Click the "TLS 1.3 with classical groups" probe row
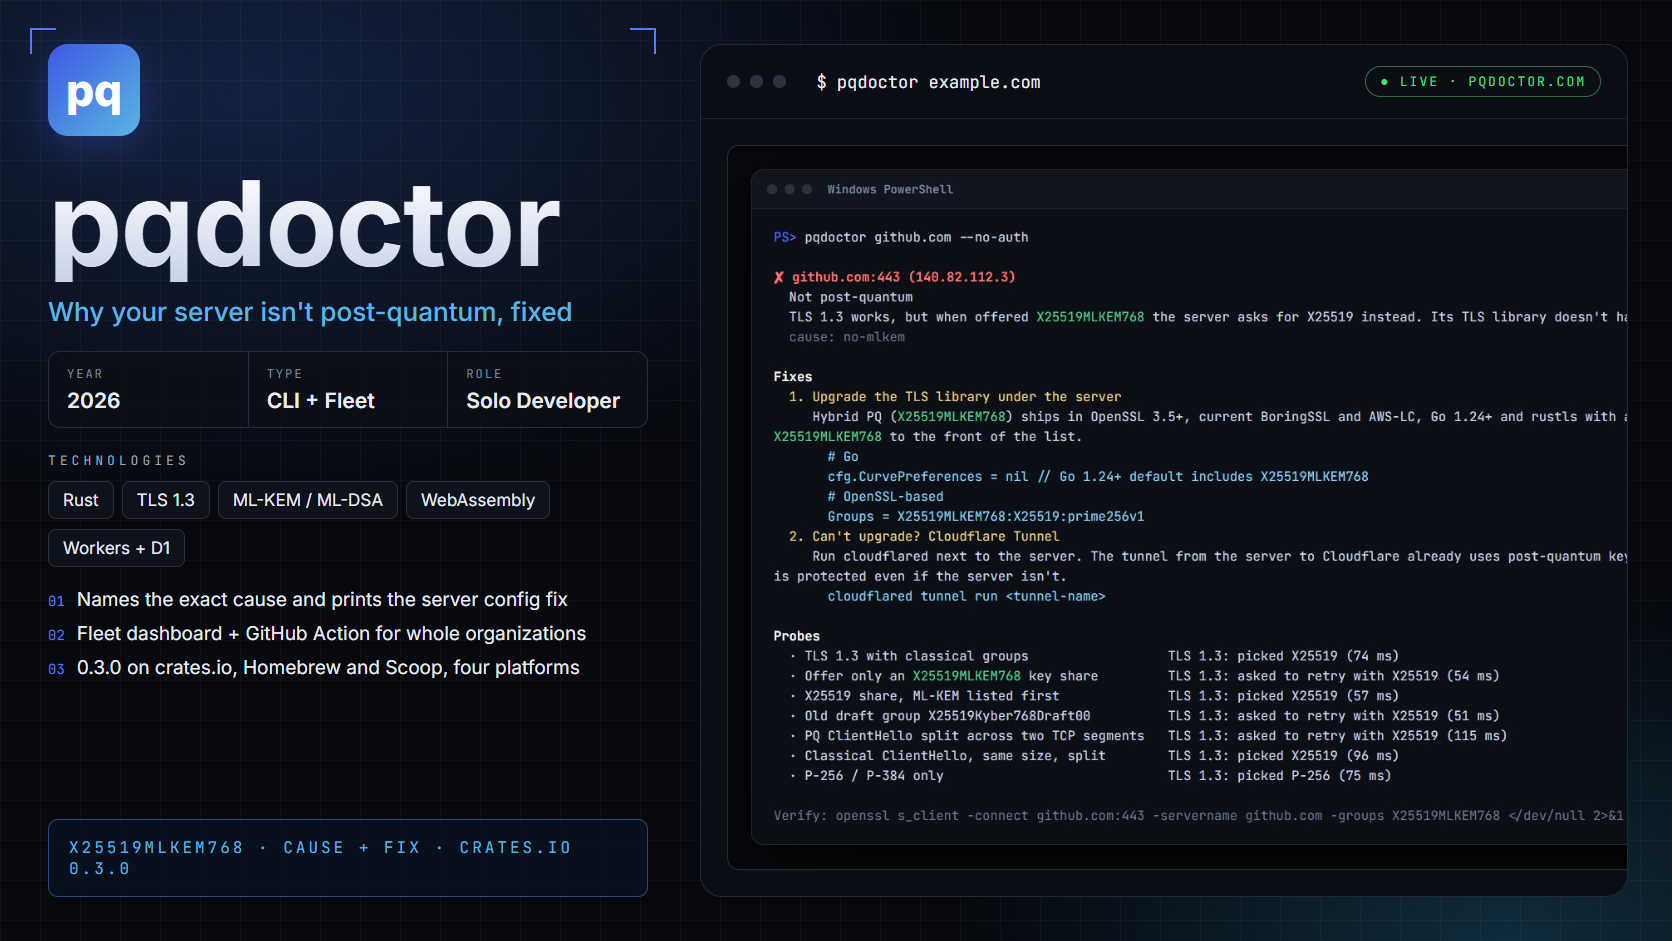 tap(1094, 656)
